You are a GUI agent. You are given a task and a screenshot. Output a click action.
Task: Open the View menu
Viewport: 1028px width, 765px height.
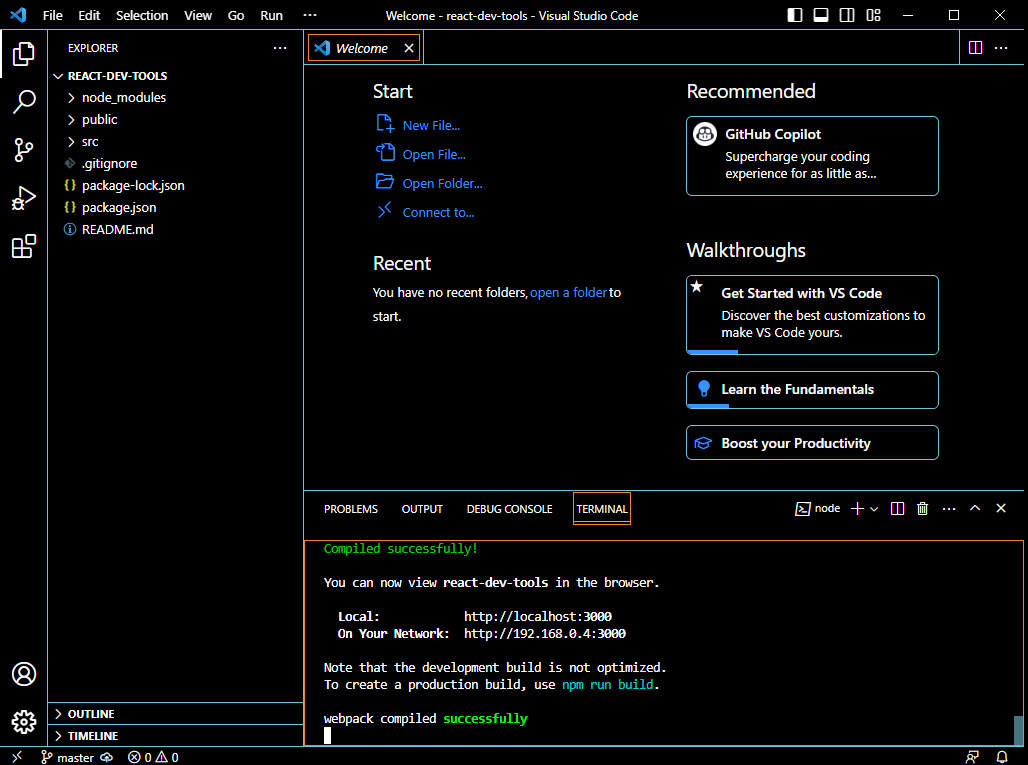click(197, 15)
